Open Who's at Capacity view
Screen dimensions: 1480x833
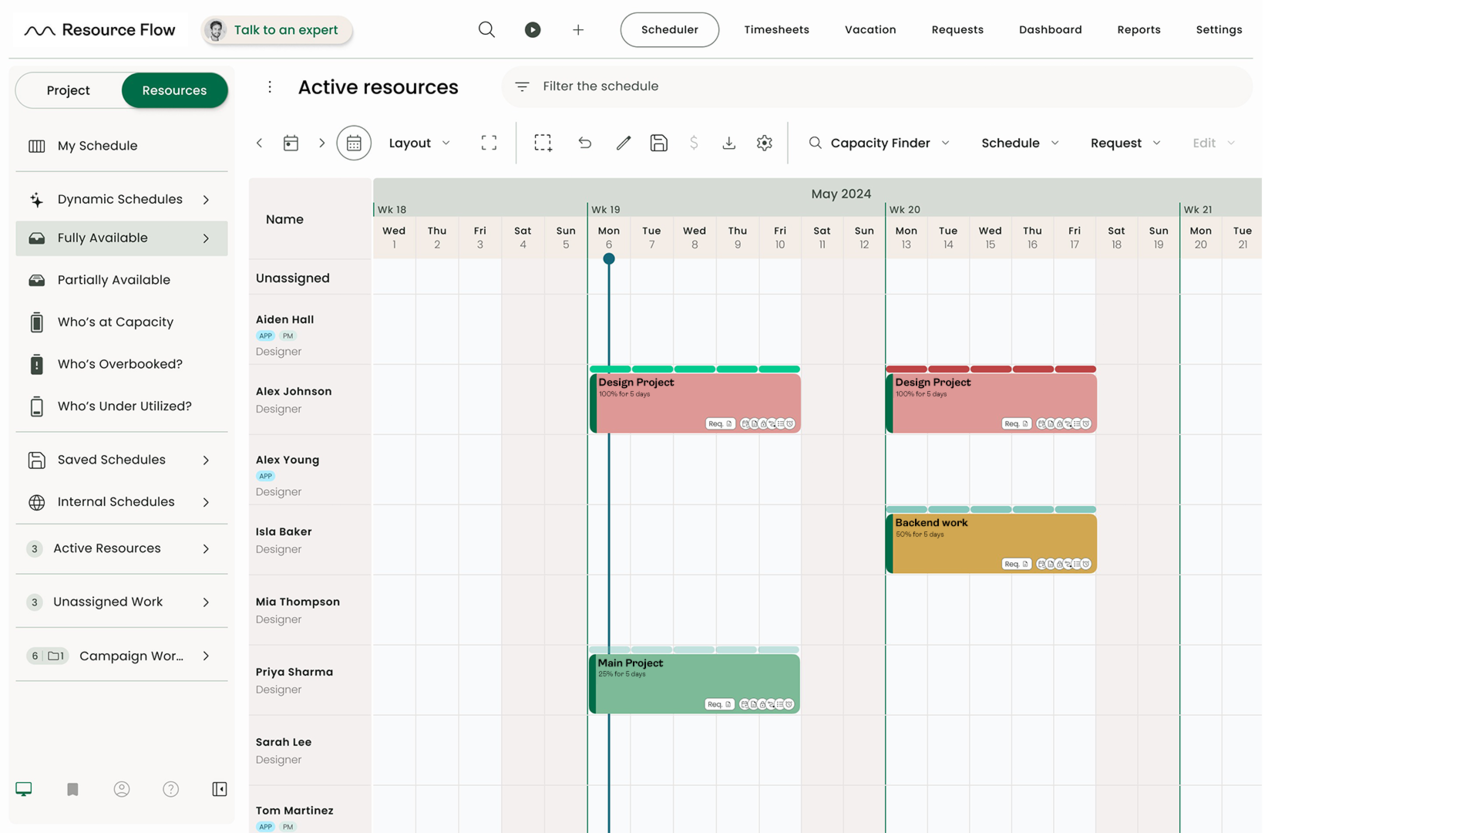tap(121, 322)
